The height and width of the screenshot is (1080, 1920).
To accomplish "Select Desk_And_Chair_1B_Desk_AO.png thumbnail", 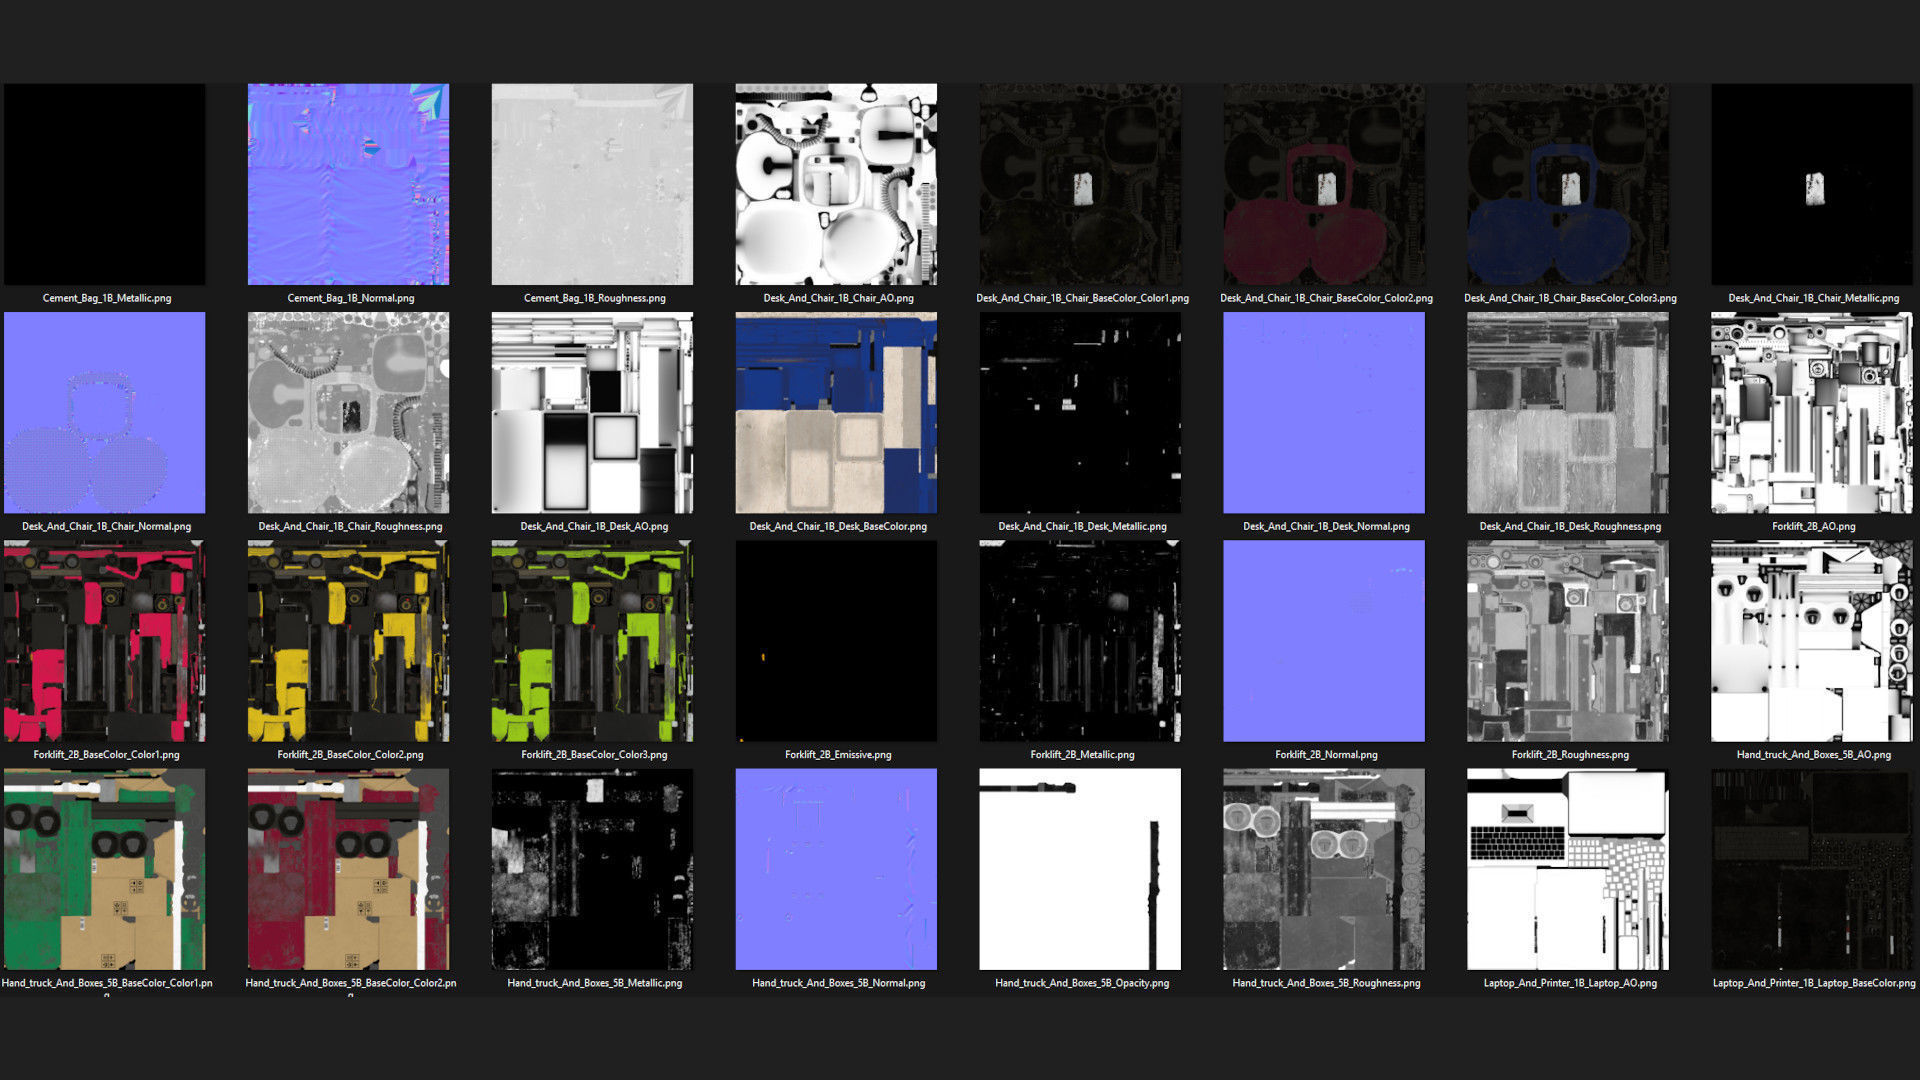I will pyautogui.click(x=592, y=412).
